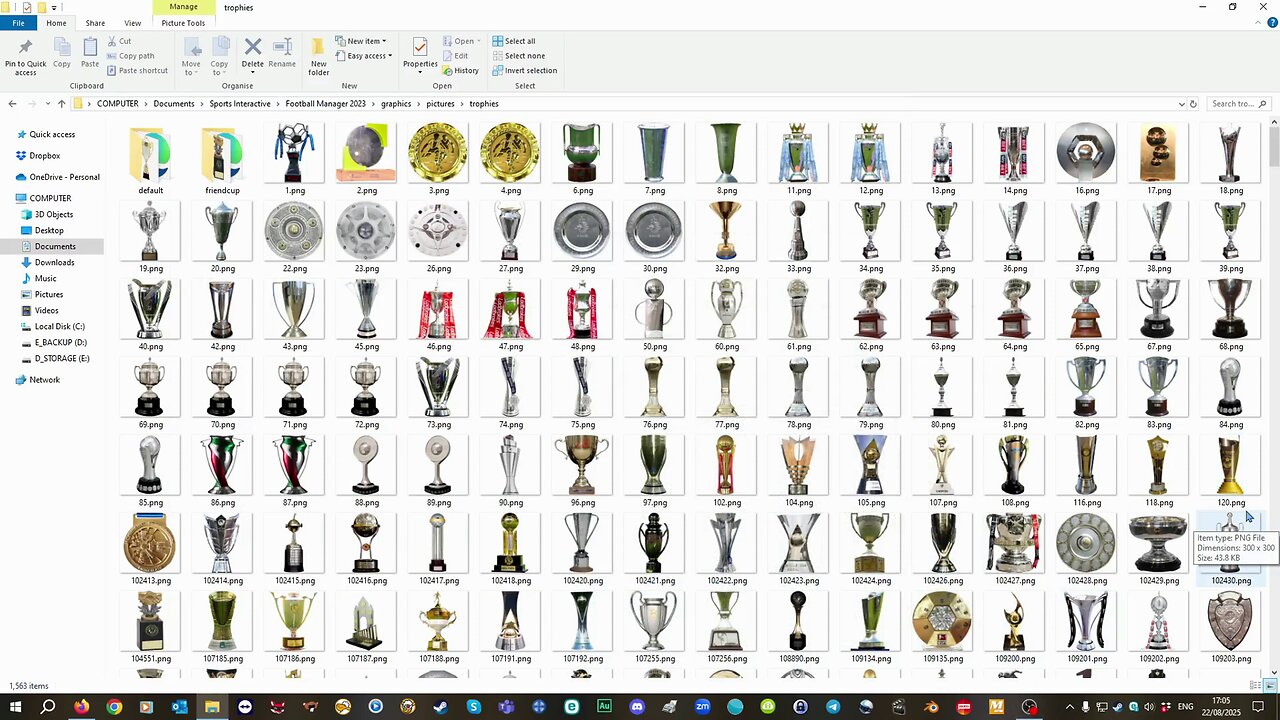Select Dropbox in navigation pane
The width and height of the screenshot is (1280, 720).
pyautogui.click(x=45, y=156)
